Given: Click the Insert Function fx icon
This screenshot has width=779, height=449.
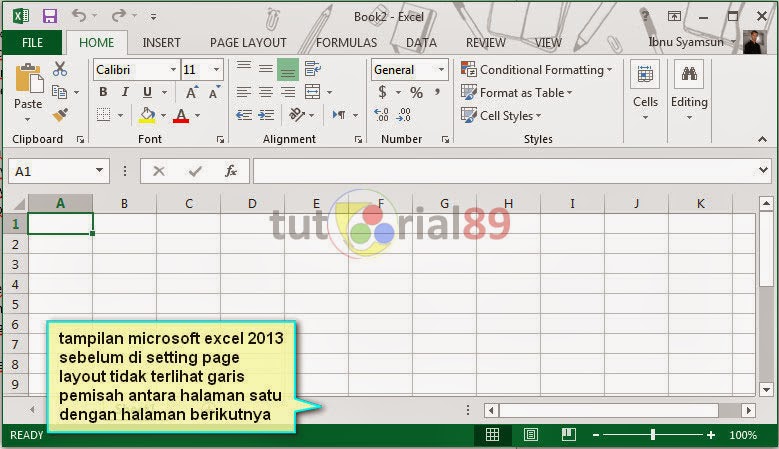Looking at the screenshot, I should [231, 171].
